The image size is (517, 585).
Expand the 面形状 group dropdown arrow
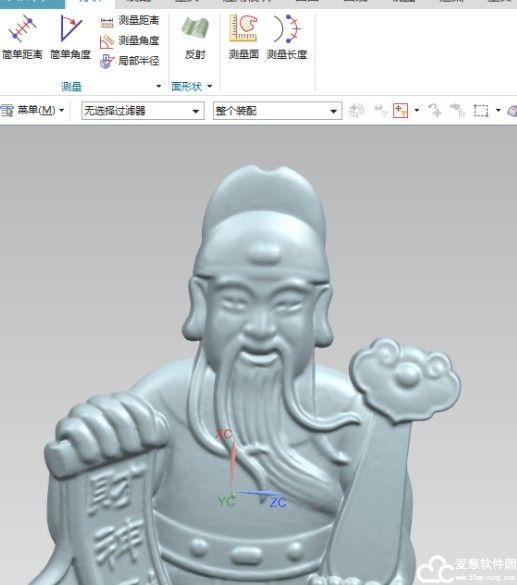point(210,86)
